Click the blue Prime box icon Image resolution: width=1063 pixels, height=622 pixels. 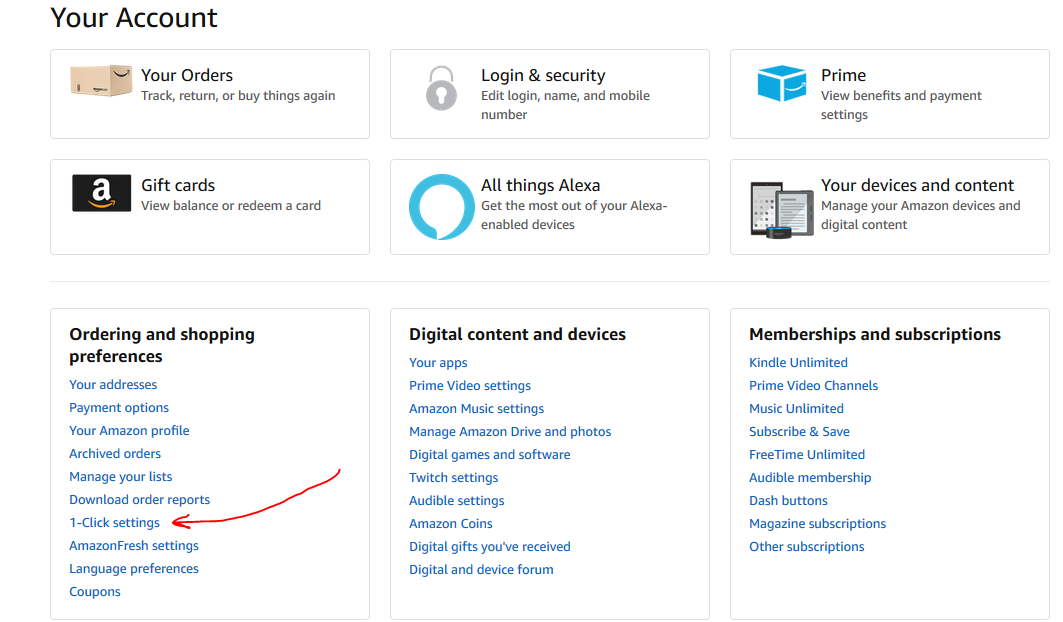pos(781,84)
